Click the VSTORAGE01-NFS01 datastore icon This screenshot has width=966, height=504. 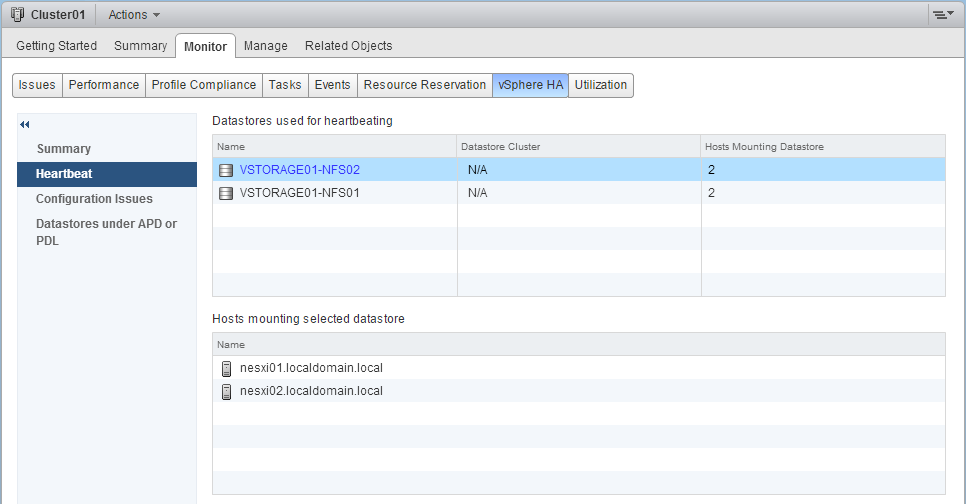[226, 193]
